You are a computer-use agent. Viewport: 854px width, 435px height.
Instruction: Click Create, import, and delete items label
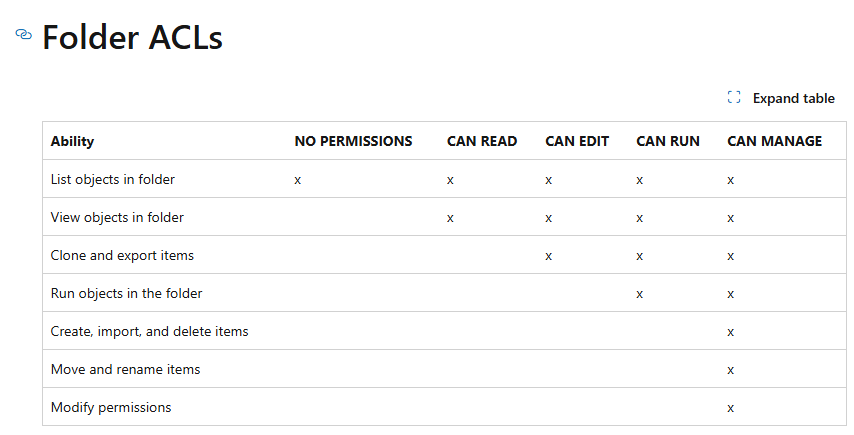149,332
